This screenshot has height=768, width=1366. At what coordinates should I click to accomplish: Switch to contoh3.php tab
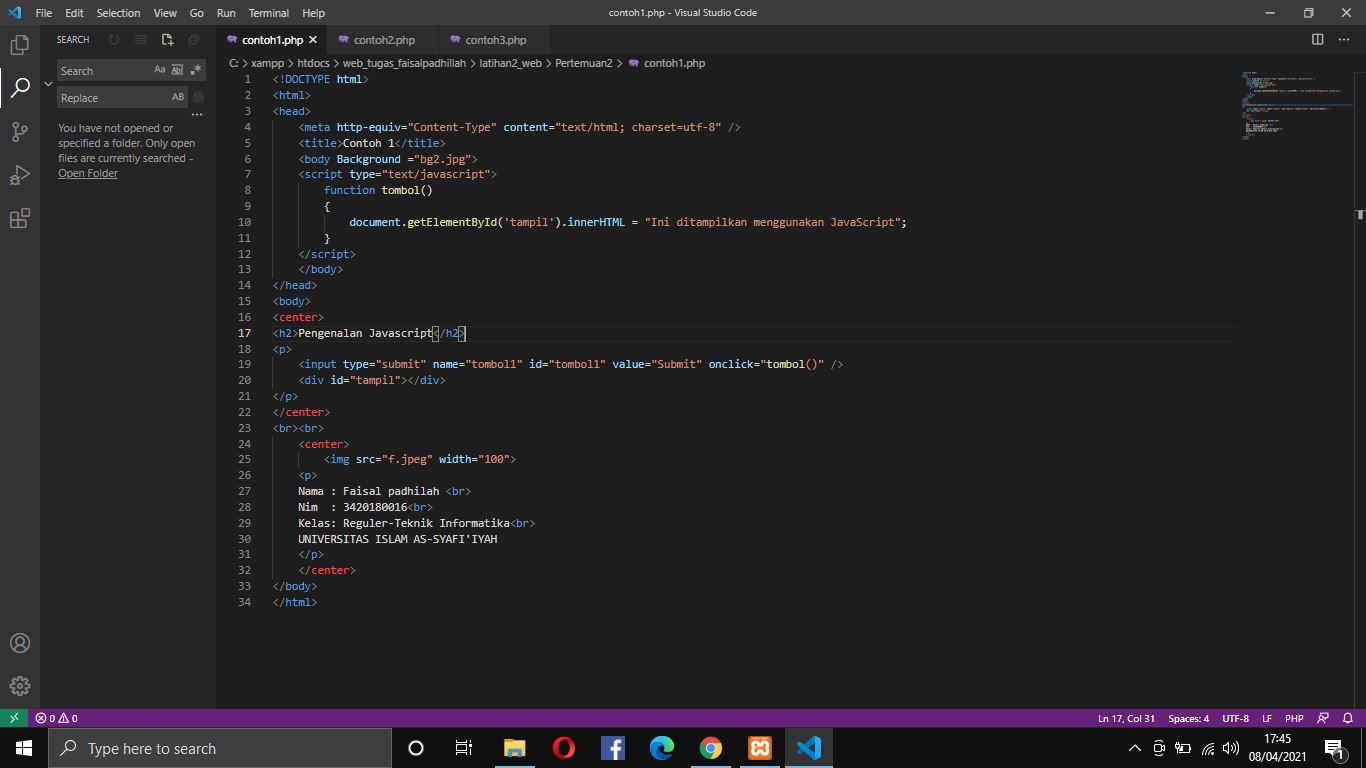(x=496, y=40)
